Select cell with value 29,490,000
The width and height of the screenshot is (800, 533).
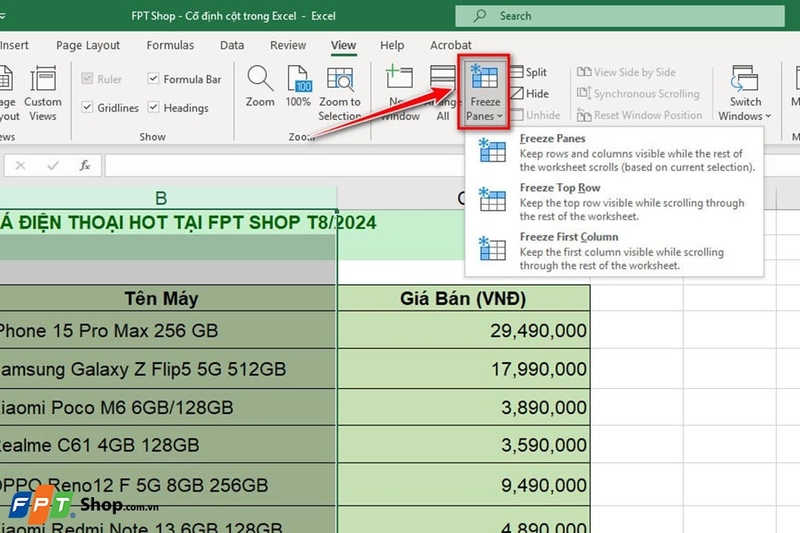point(463,331)
